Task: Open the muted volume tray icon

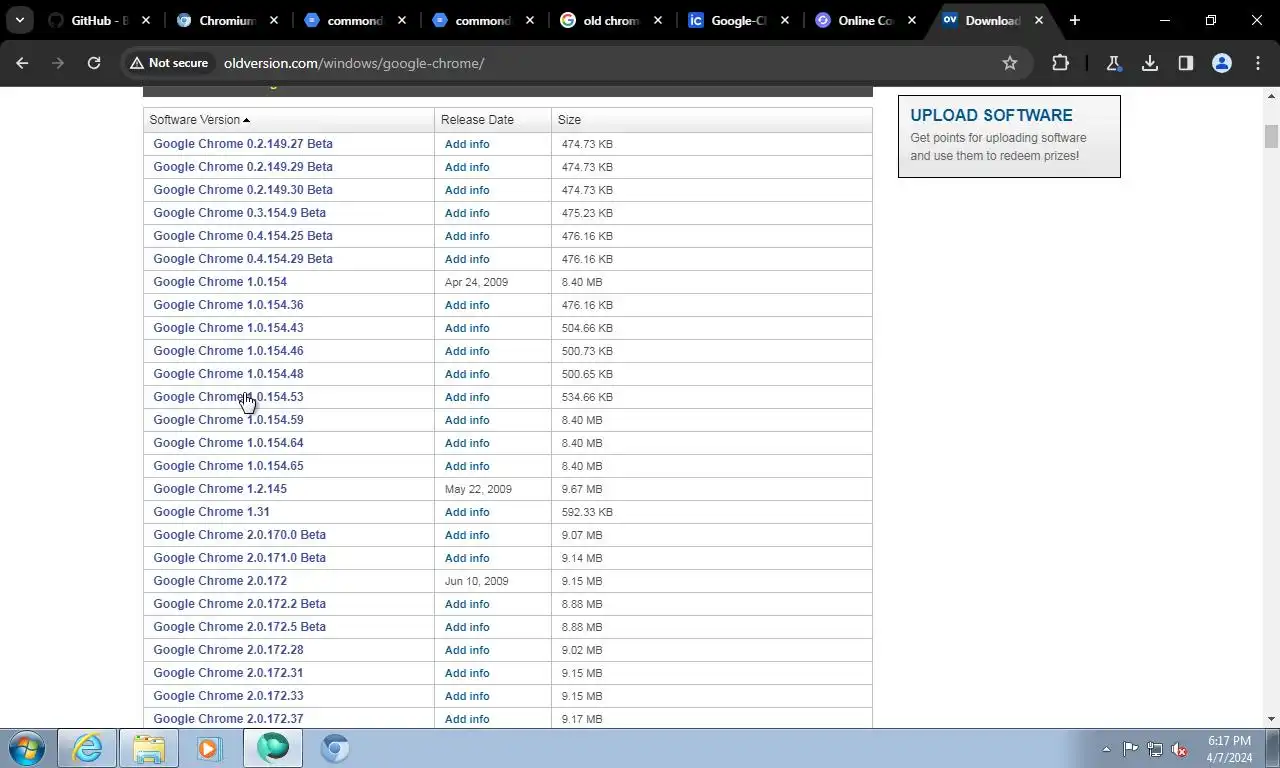Action: click(x=1180, y=749)
